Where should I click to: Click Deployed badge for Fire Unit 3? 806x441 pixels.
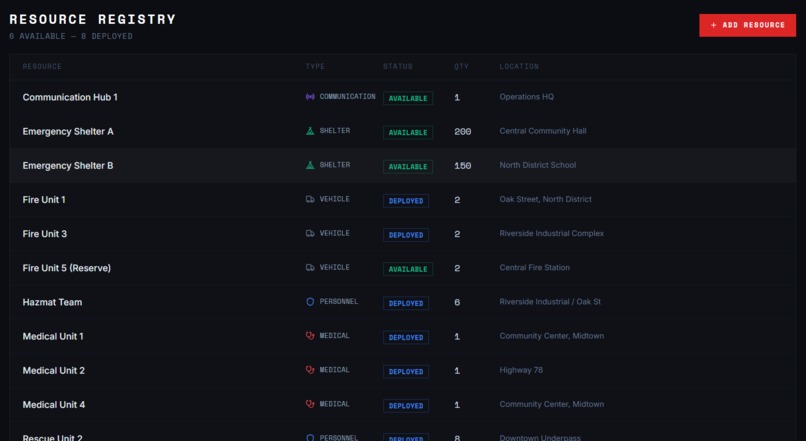406,235
